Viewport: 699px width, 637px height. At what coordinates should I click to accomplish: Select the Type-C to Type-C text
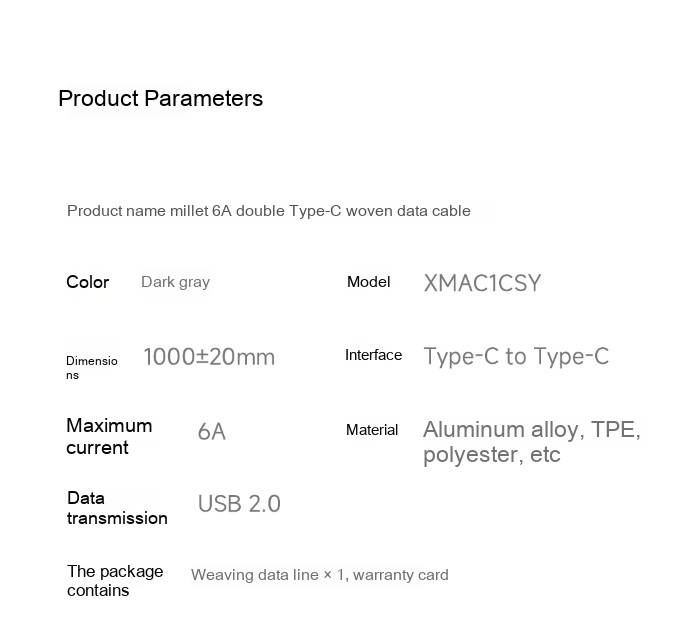(x=516, y=357)
